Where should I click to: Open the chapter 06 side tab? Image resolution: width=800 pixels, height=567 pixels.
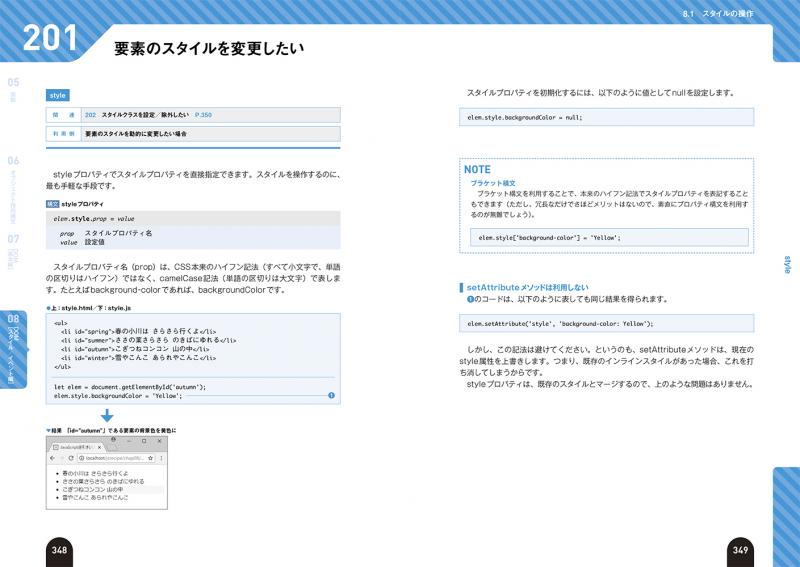pyautogui.click(x=13, y=189)
